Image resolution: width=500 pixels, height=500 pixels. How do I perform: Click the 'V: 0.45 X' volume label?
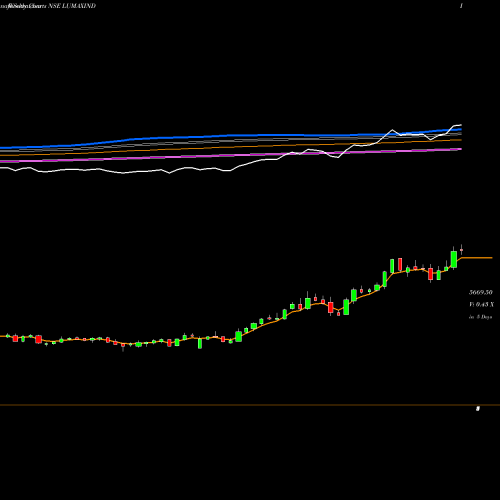click(481, 304)
